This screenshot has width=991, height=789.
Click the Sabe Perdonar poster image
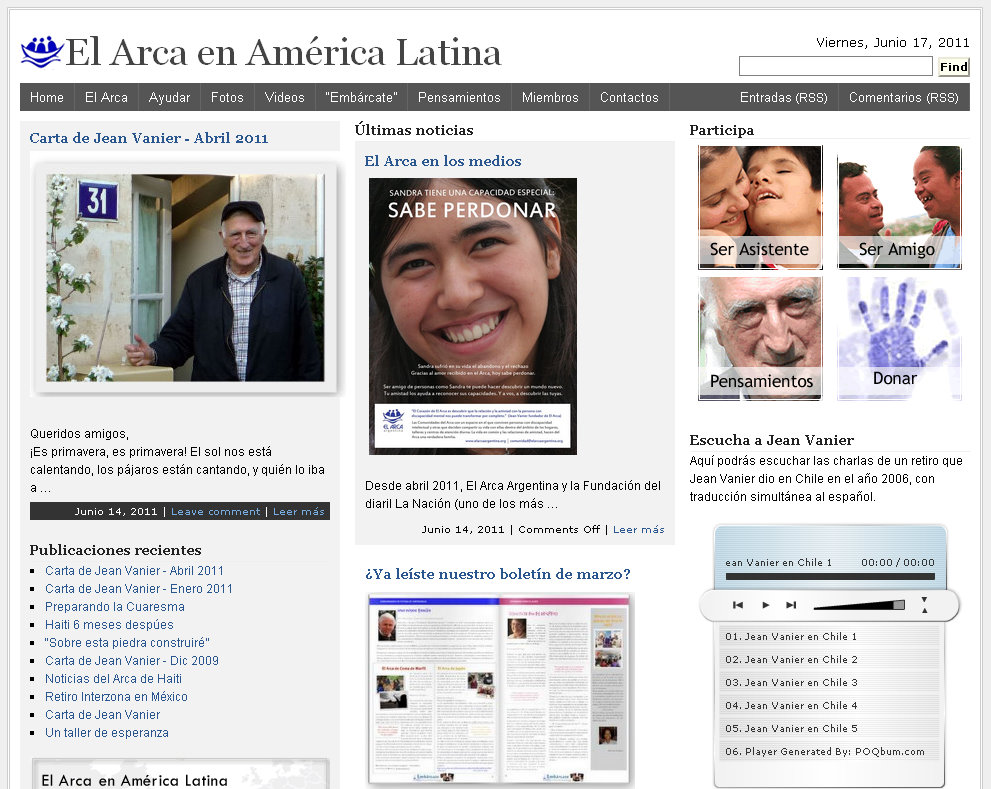473,316
